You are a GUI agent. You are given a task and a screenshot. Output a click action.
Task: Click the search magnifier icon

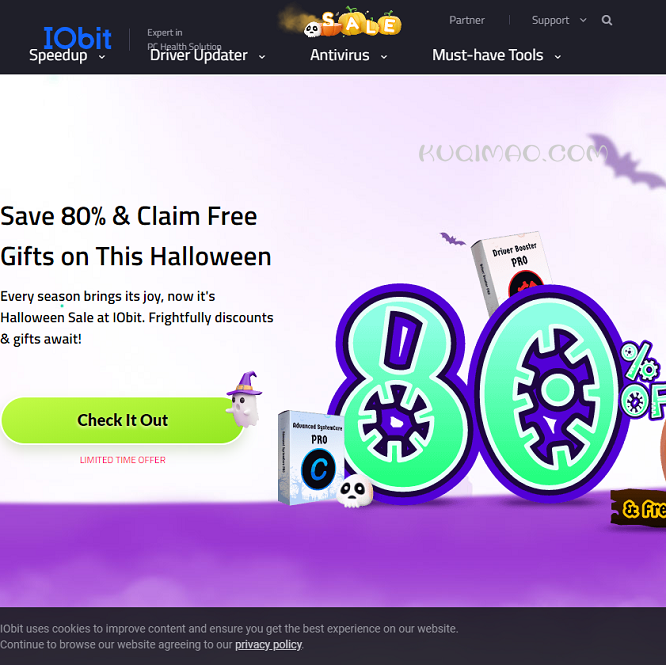[607, 20]
